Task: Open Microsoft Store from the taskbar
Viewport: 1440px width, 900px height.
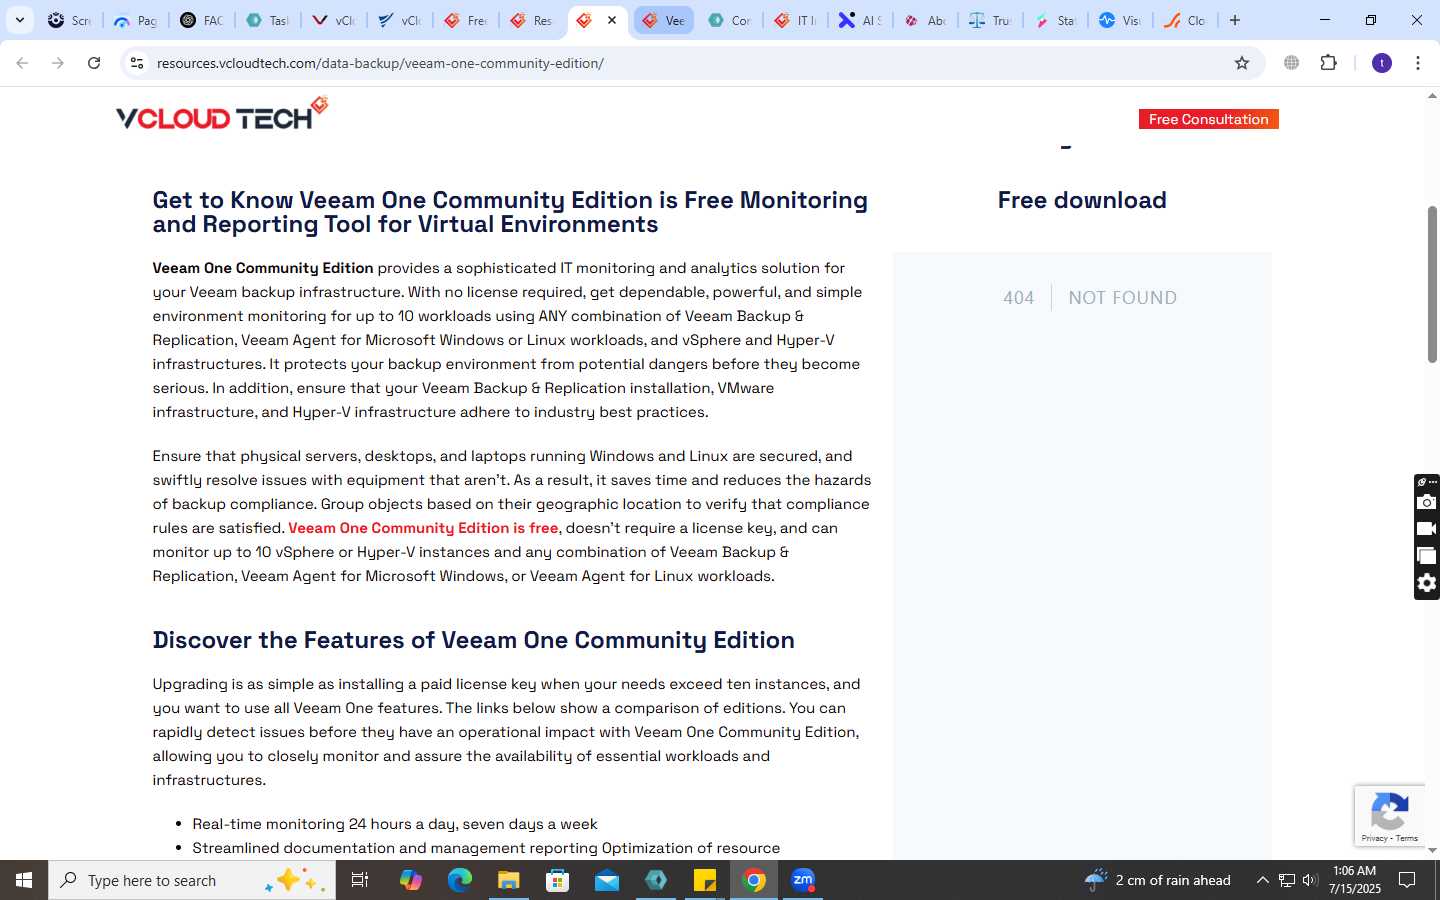Action: click(x=557, y=880)
